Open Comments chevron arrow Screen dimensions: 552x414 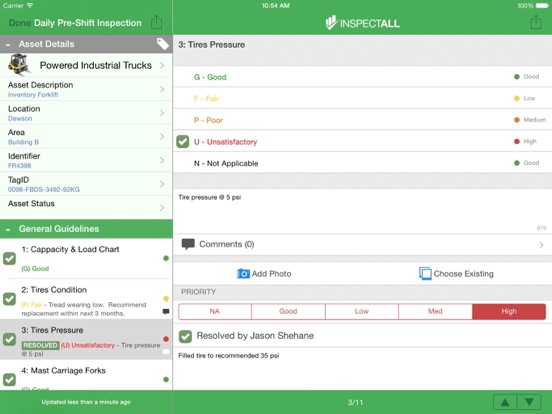541,245
